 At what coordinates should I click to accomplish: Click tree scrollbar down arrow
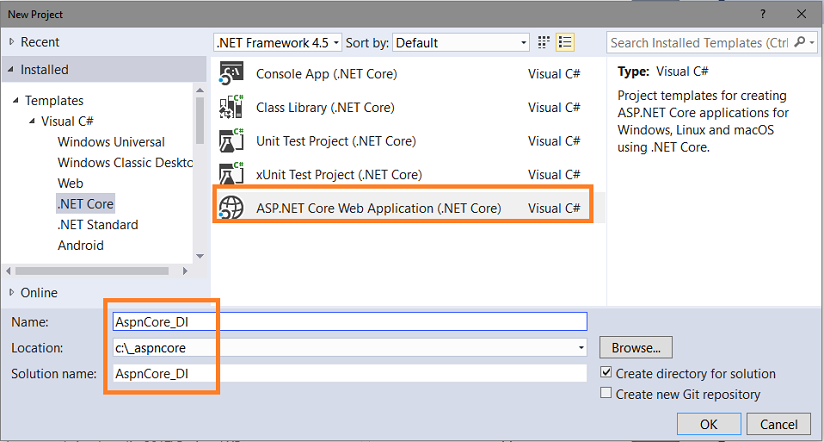coord(200,256)
